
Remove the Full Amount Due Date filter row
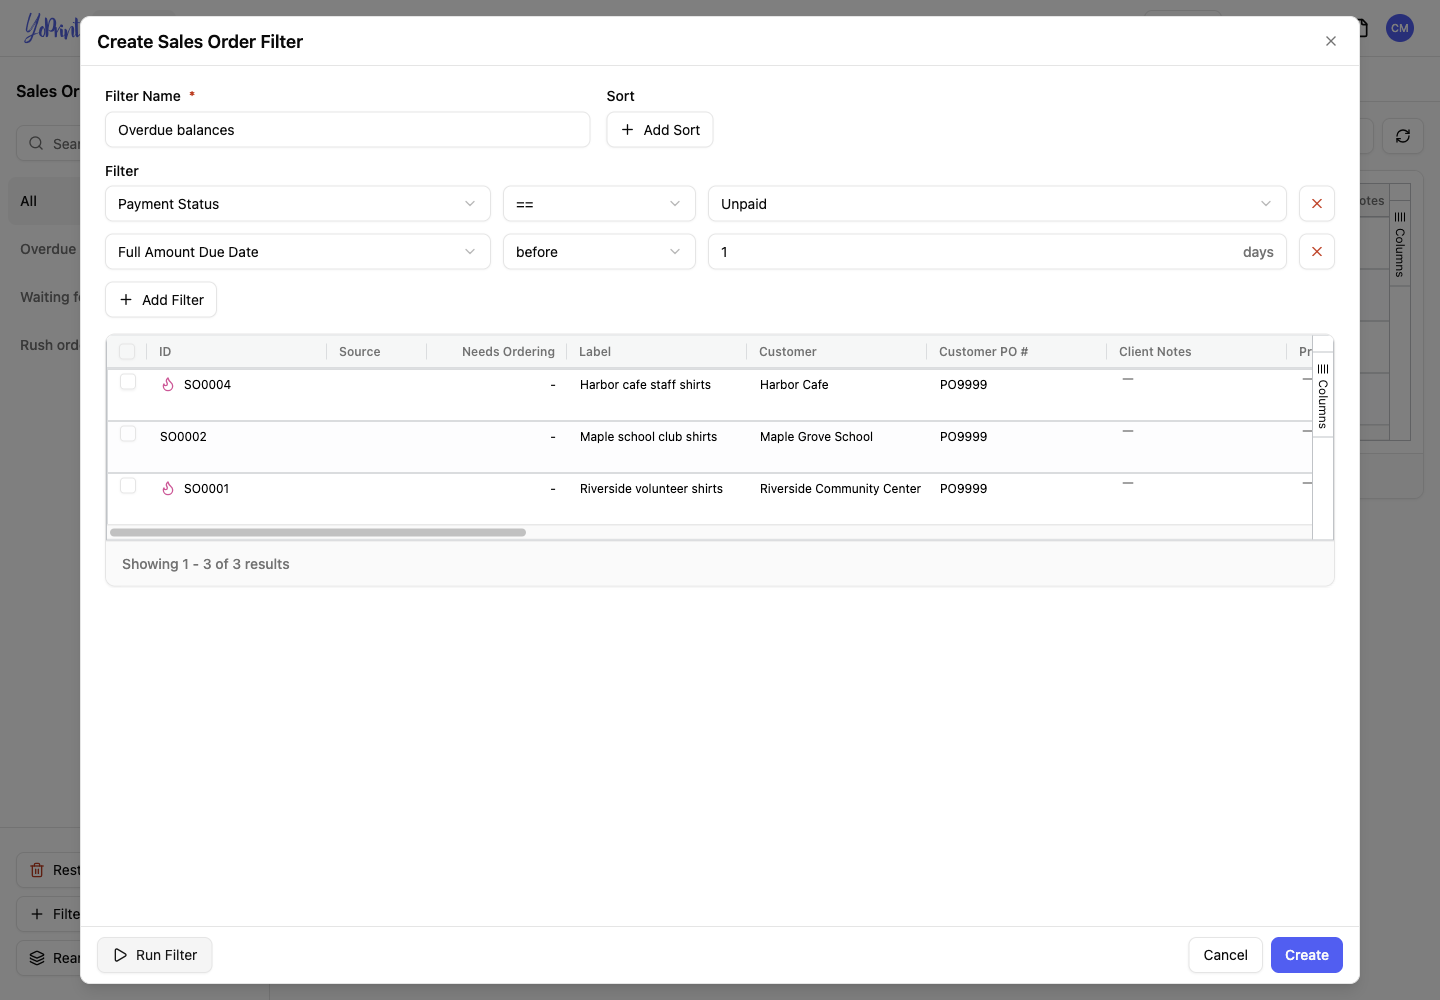[1316, 252]
